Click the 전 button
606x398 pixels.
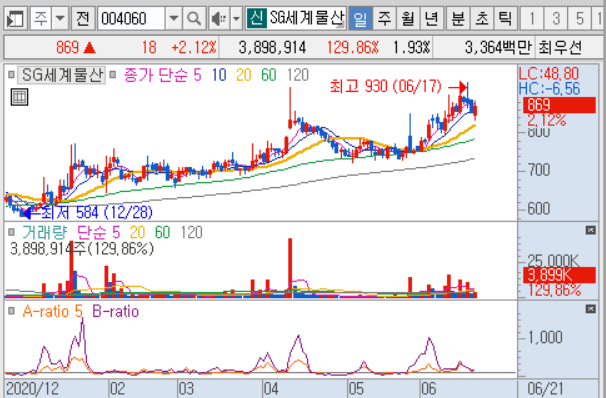click(x=83, y=18)
